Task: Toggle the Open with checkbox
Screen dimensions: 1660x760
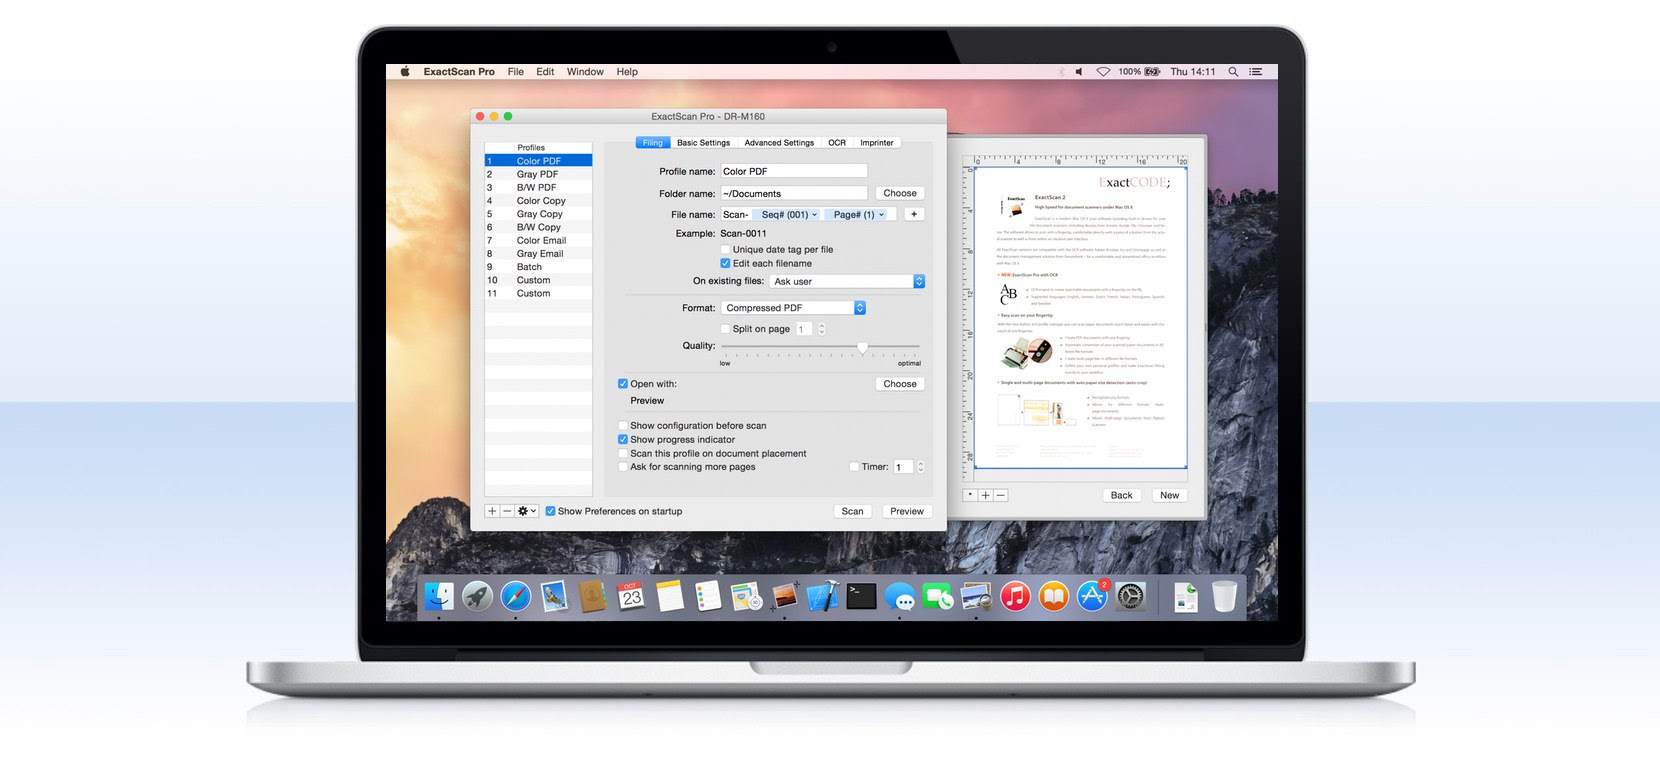Action: coord(623,383)
